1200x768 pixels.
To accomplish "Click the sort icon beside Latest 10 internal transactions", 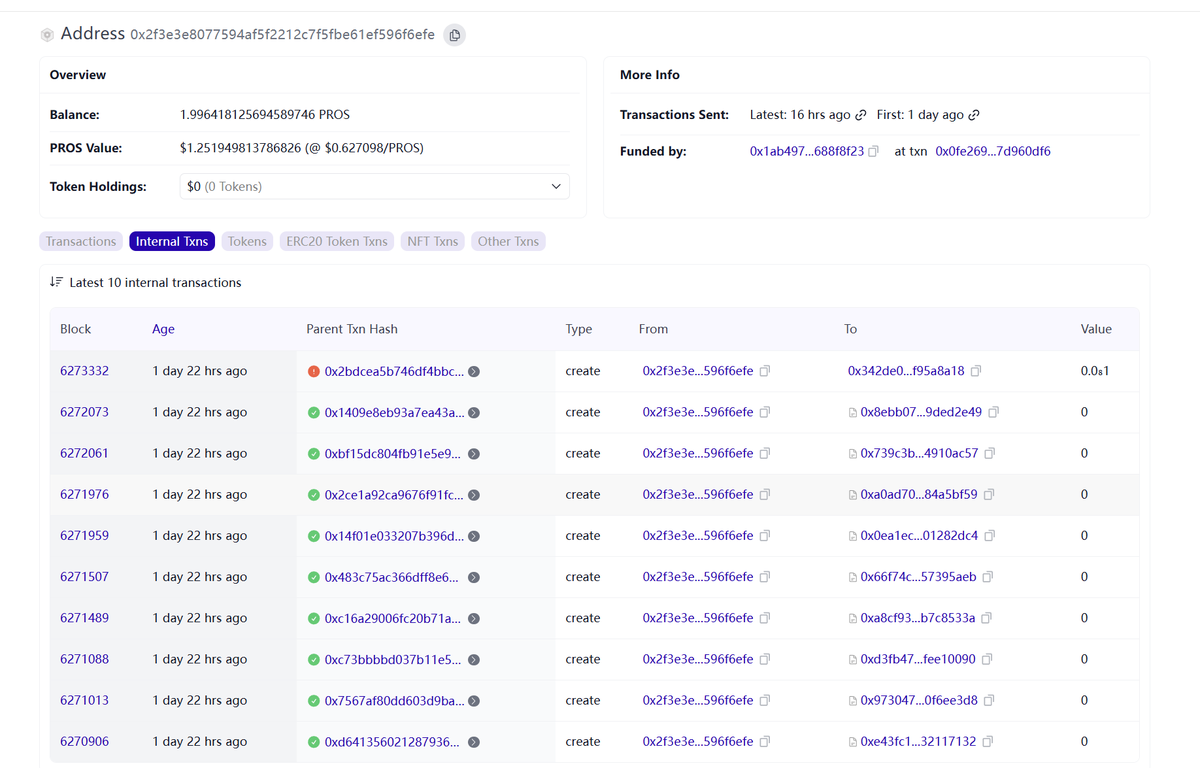I will [x=57, y=283].
